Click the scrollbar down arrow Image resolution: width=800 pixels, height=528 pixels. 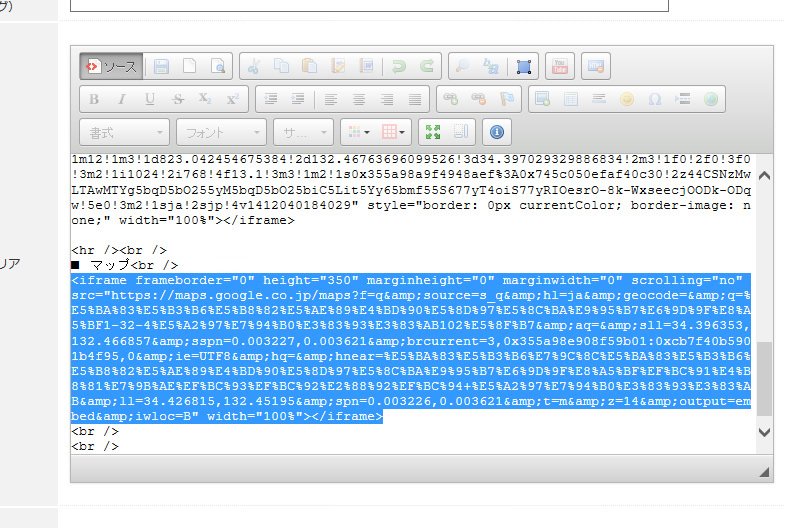(x=764, y=433)
